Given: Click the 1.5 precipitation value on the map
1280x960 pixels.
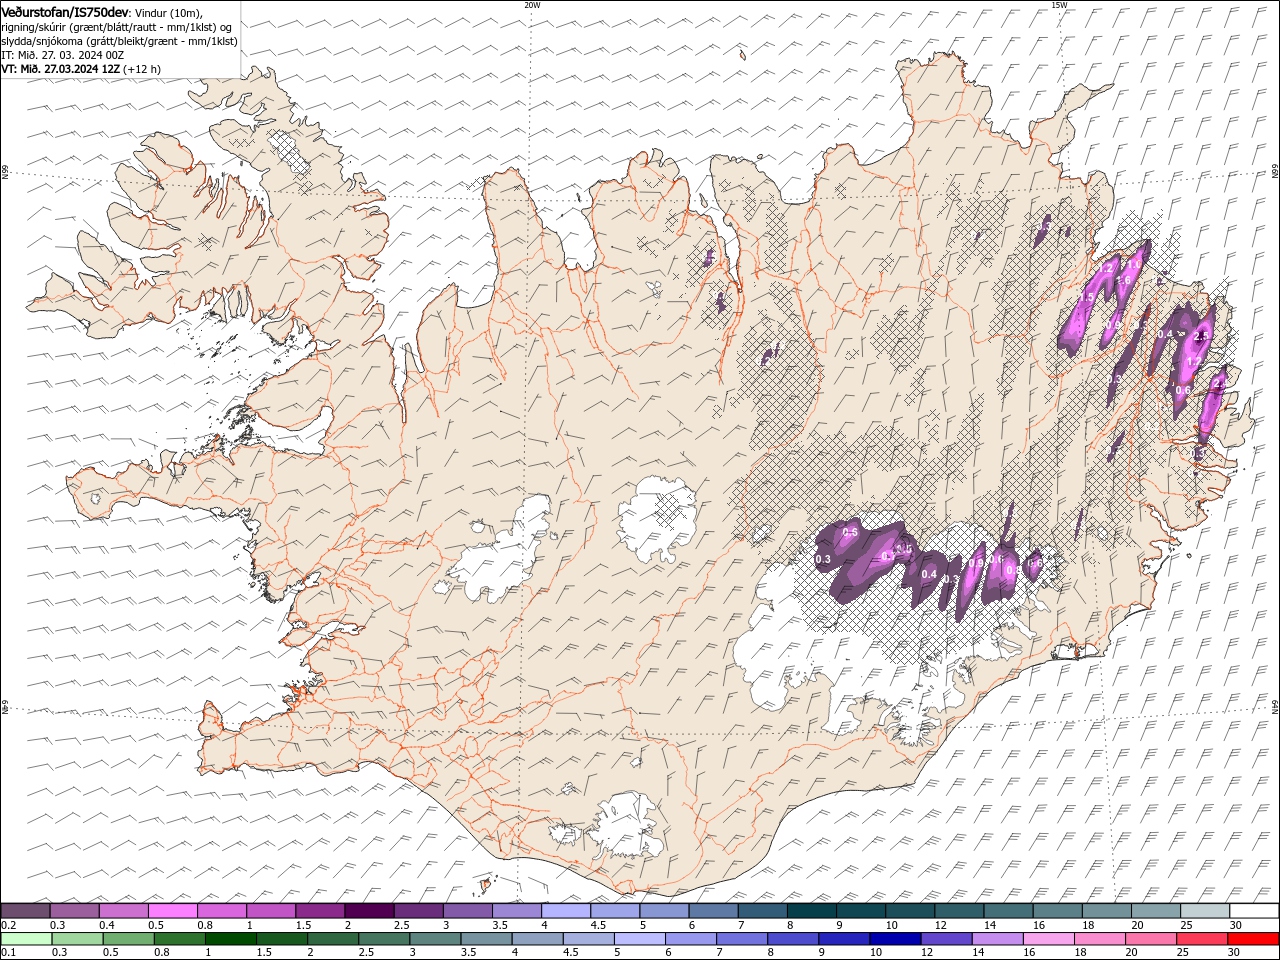Looking at the screenshot, I should coord(1087,298).
